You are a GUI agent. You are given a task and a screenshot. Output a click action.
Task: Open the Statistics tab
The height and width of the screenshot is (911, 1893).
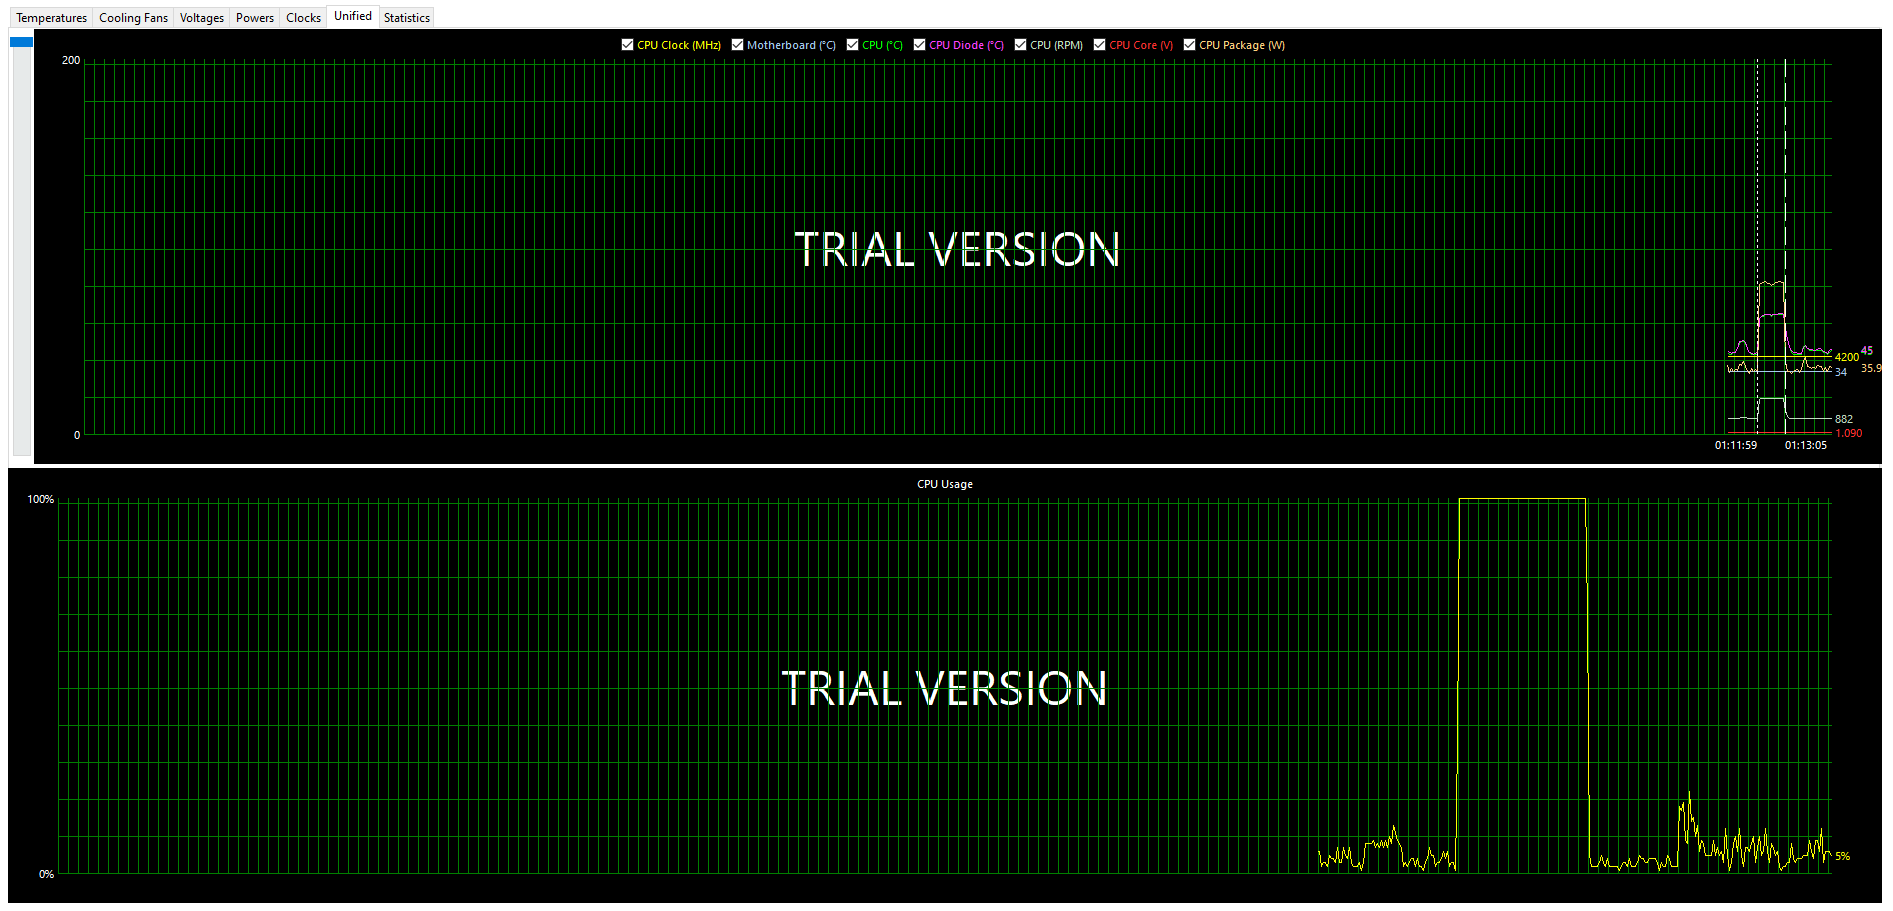click(407, 18)
